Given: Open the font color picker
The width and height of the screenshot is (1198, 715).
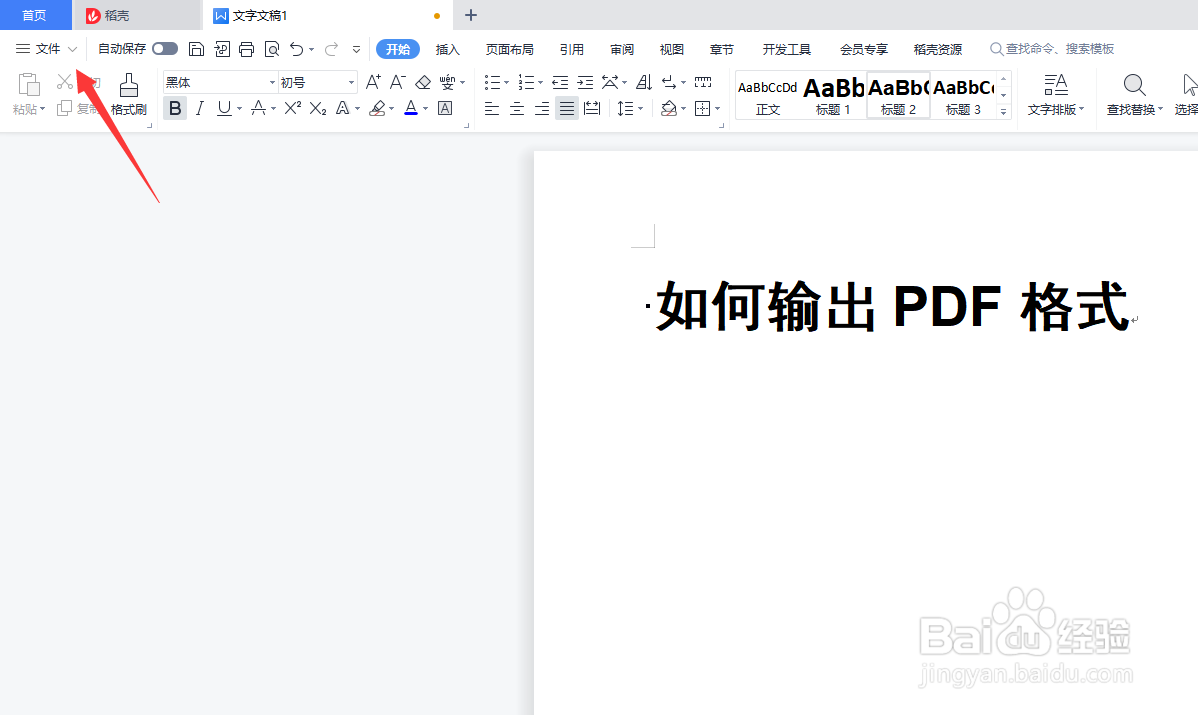Looking at the screenshot, I should (x=410, y=108).
